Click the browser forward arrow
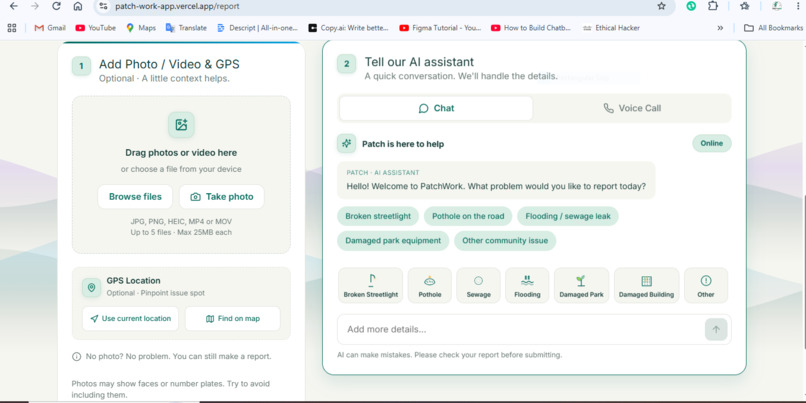The width and height of the screenshot is (806, 403). tap(34, 6)
